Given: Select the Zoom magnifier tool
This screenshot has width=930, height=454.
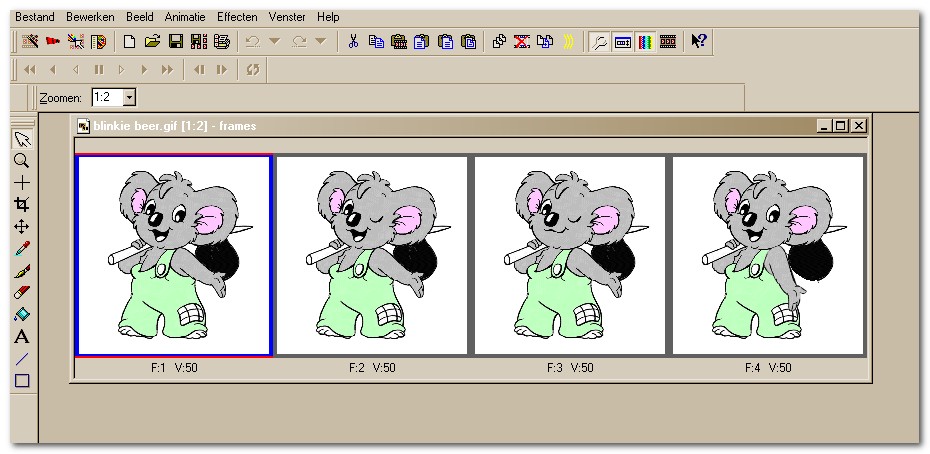Looking at the screenshot, I should tap(22, 161).
